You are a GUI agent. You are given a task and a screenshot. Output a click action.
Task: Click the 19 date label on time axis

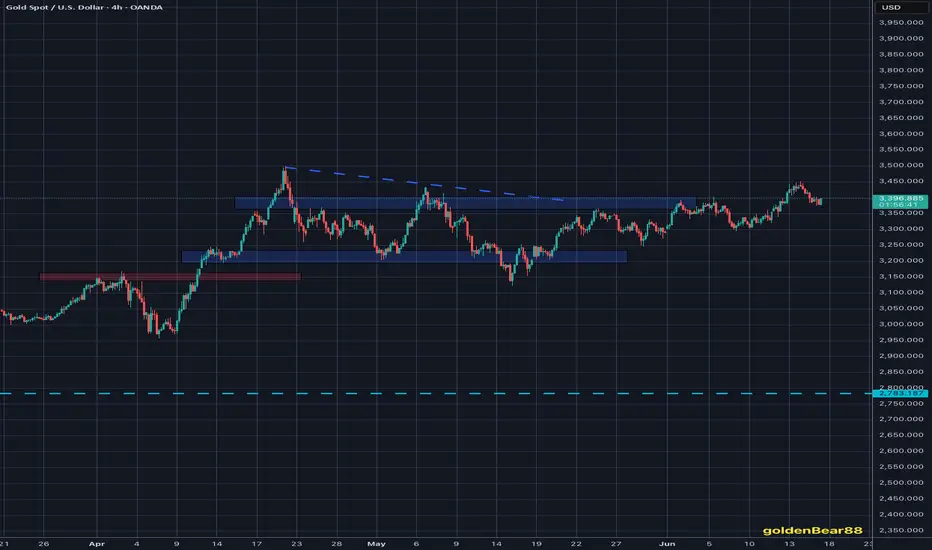click(536, 543)
